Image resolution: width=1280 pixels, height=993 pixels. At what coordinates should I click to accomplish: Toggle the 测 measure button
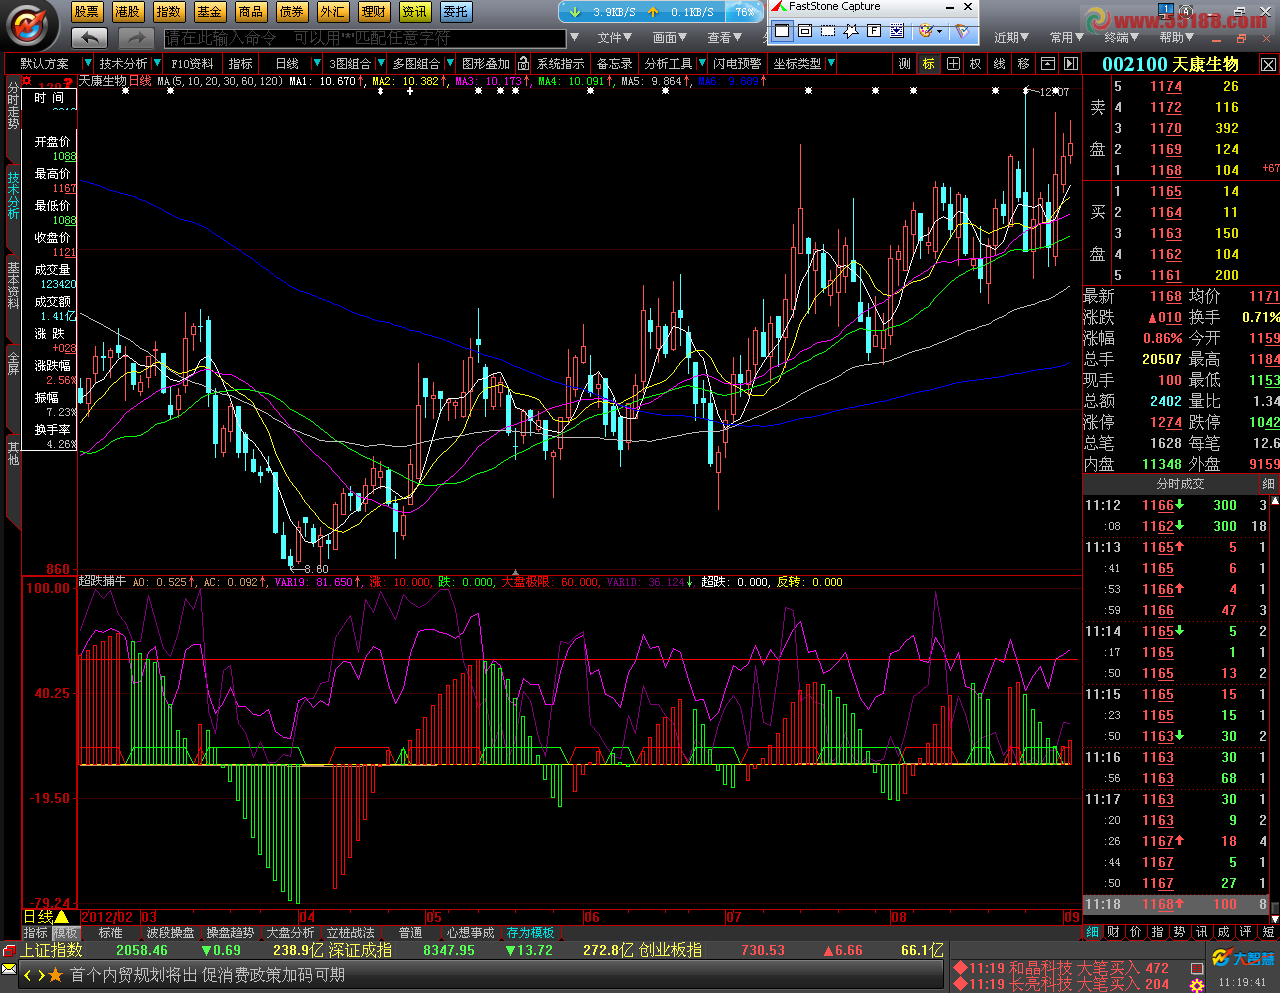point(904,63)
